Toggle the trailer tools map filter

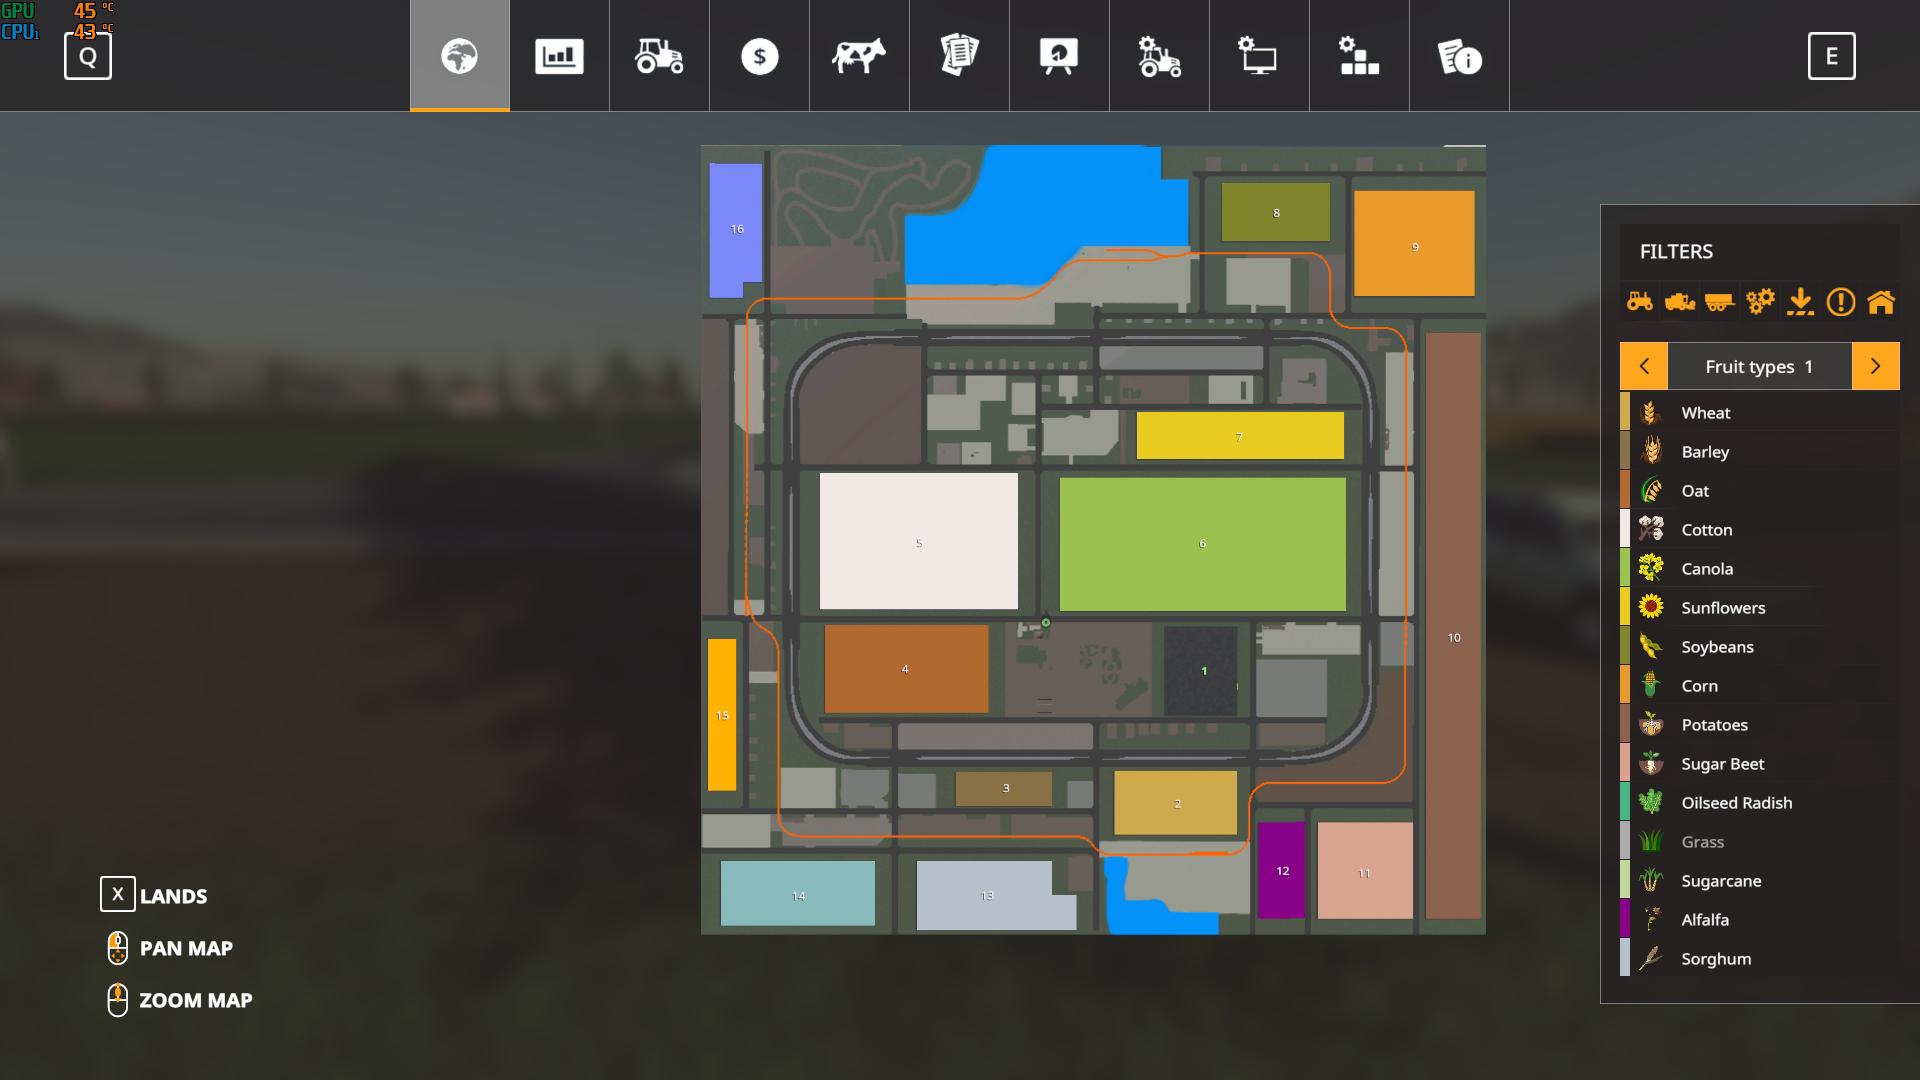coord(1719,301)
